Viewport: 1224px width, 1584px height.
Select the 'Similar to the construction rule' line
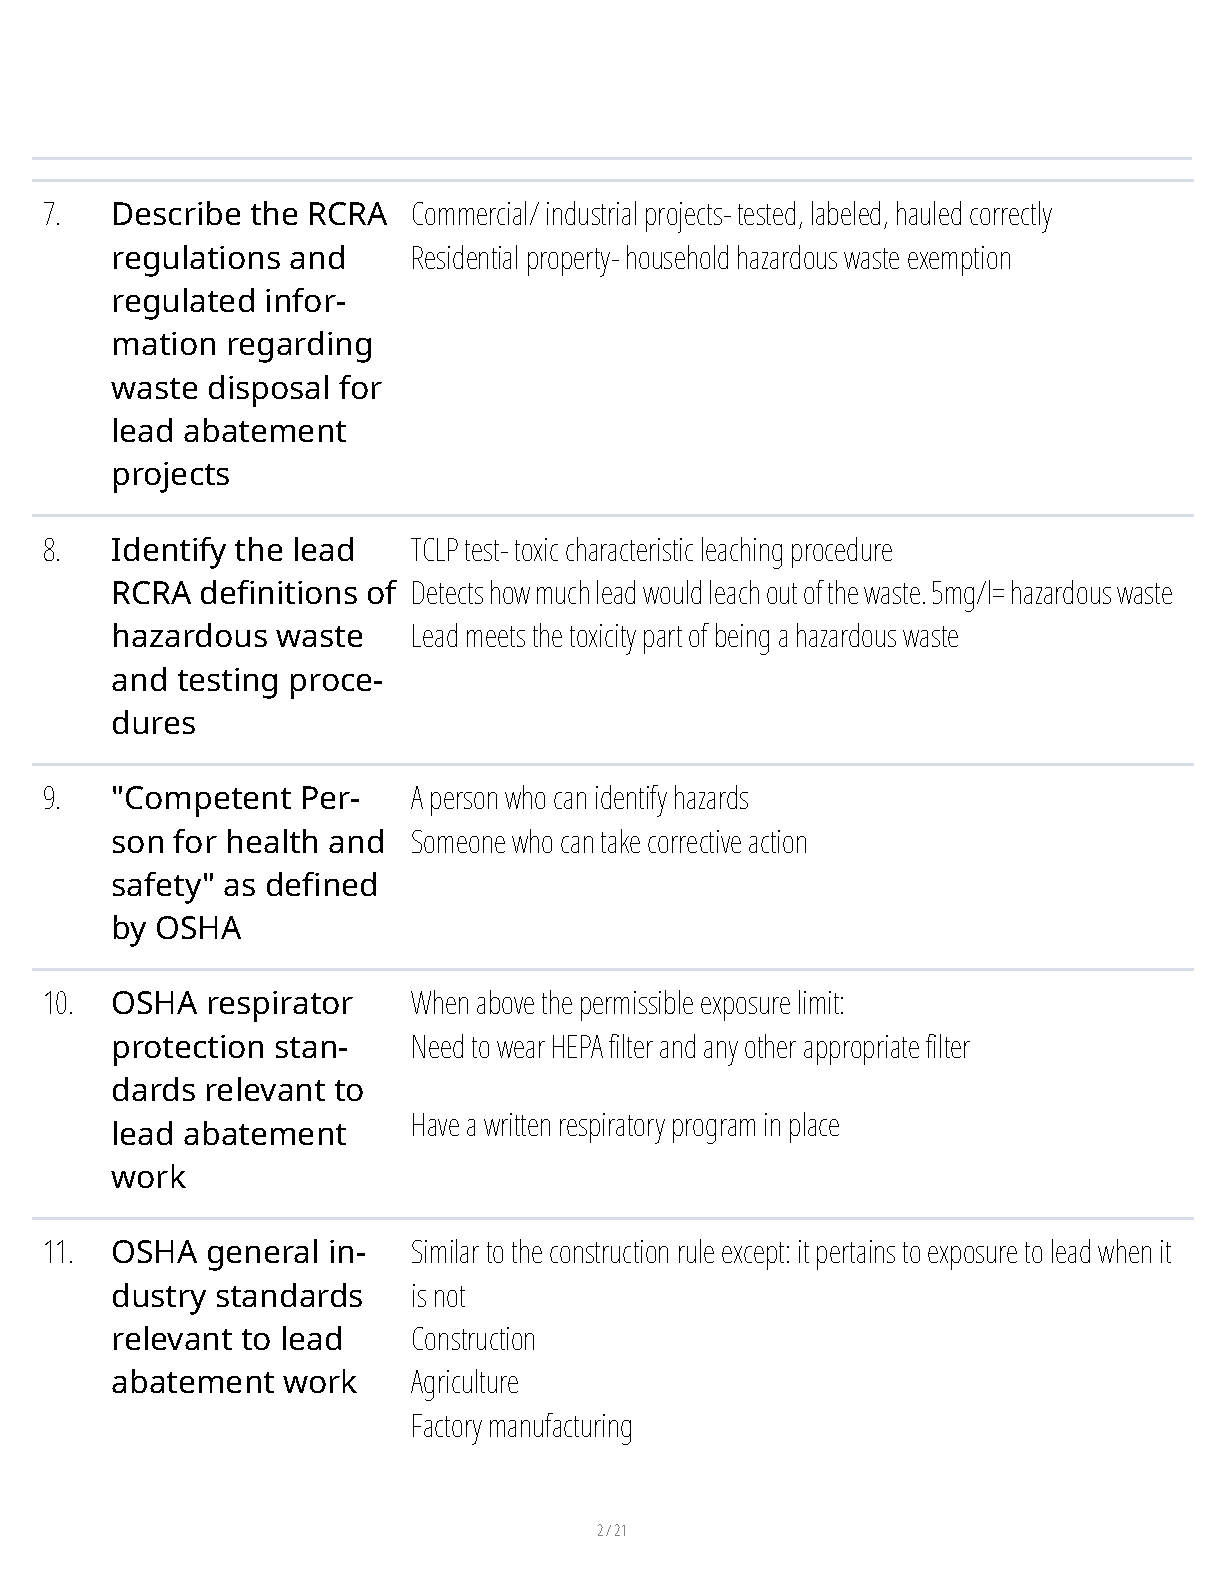click(790, 1253)
